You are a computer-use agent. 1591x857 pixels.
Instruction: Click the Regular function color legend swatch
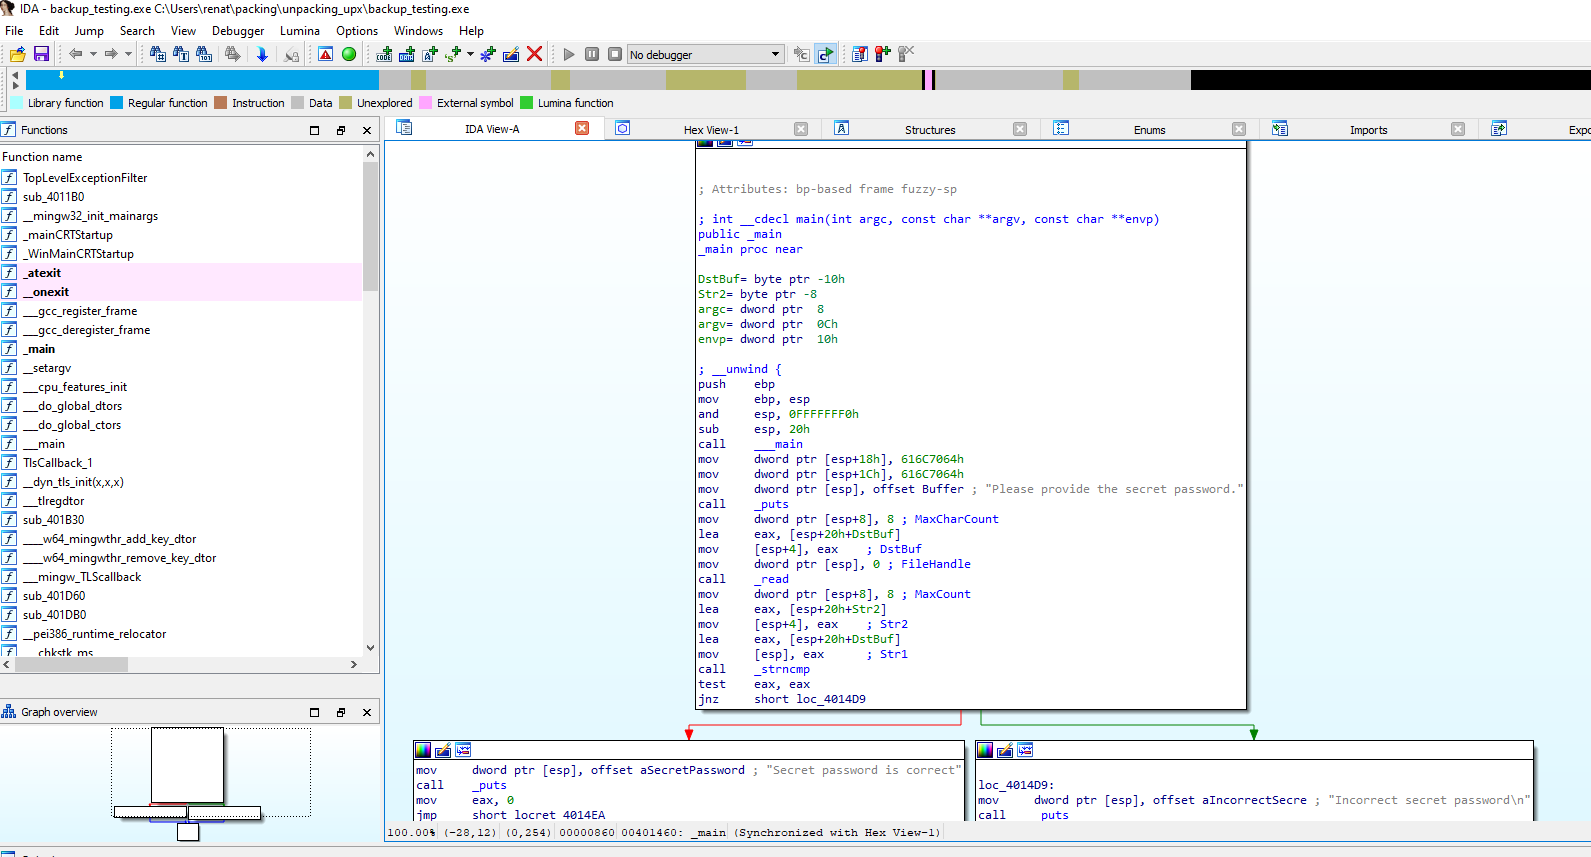click(x=117, y=103)
